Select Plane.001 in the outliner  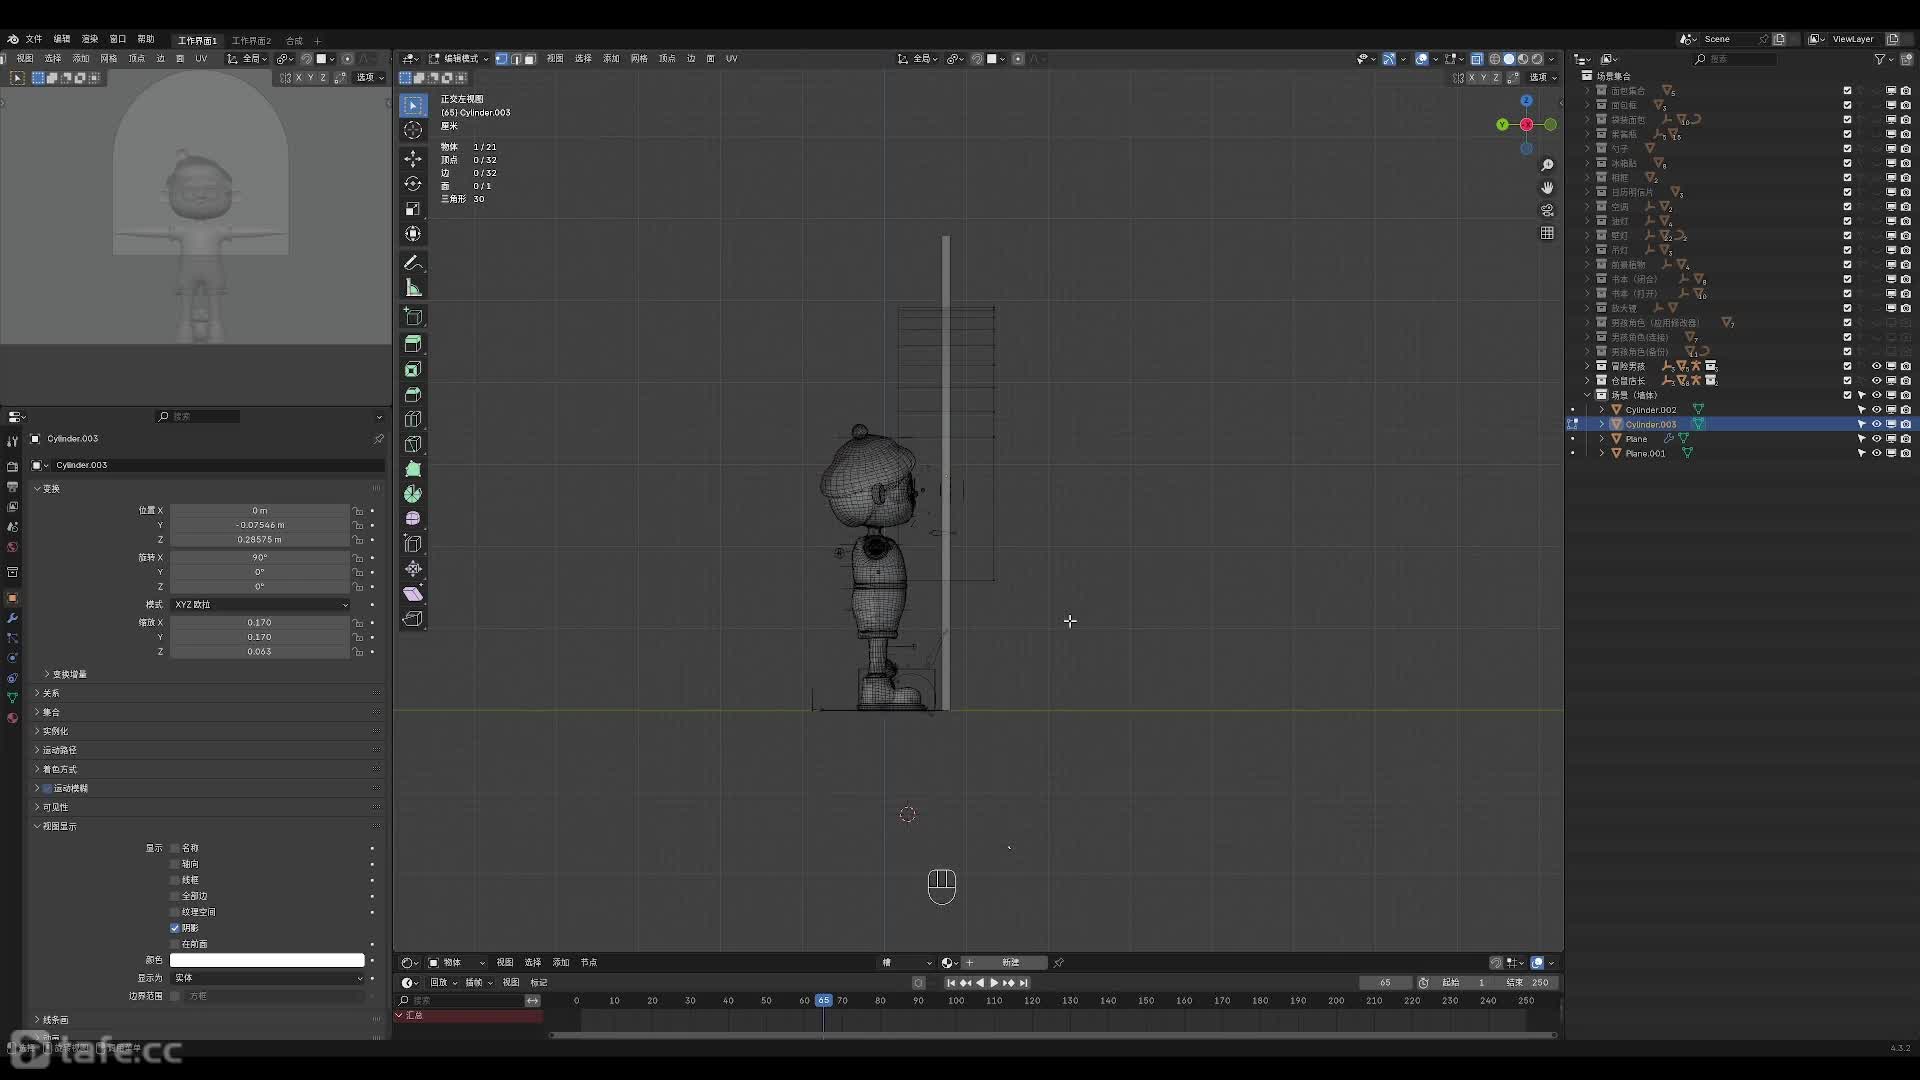tap(1645, 454)
